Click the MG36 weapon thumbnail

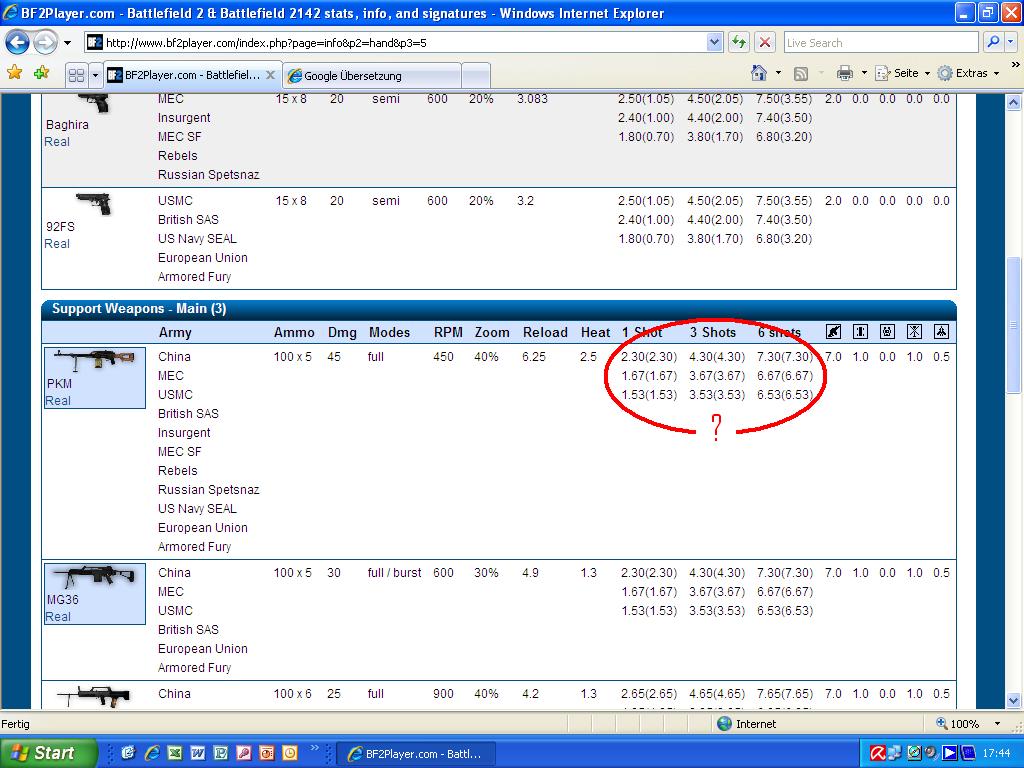(x=95, y=577)
